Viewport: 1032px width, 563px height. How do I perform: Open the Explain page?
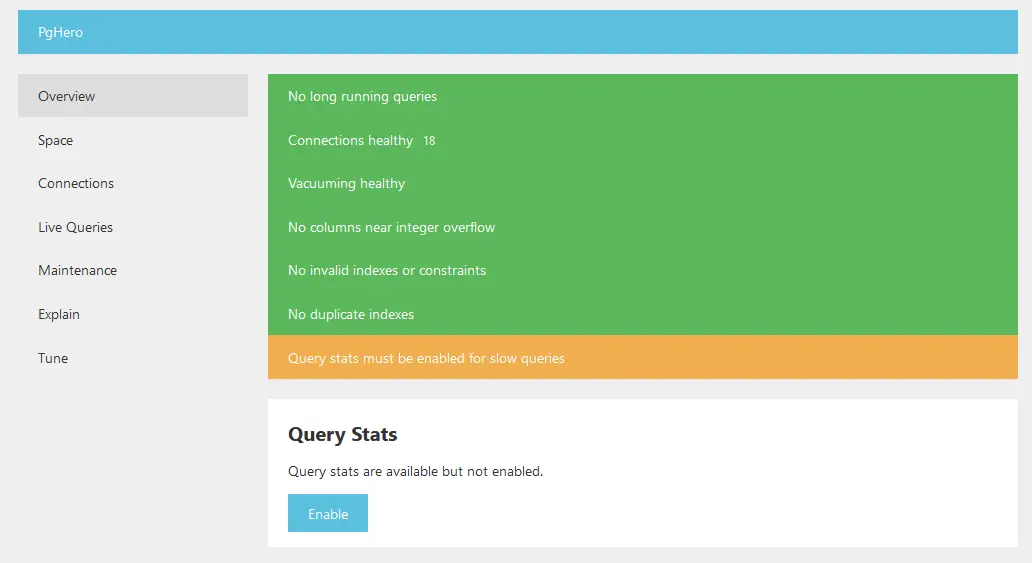tap(59, 314)
